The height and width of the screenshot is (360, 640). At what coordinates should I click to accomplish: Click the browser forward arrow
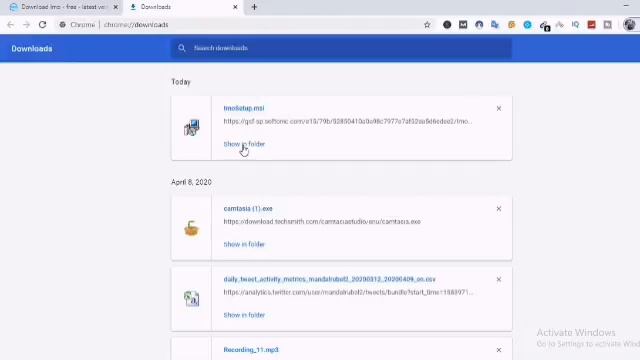27,25
